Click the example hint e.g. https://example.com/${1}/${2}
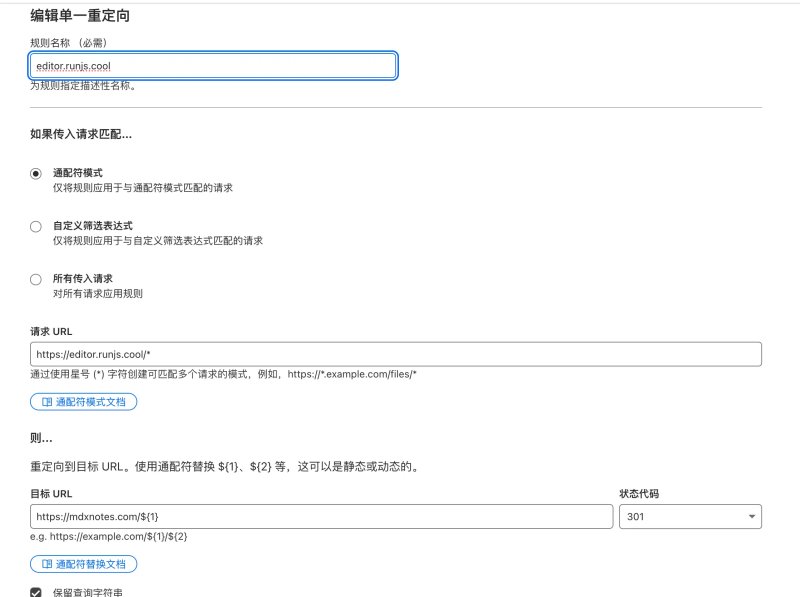Image resolution: width=800 pixels, height=597 pixels. click(x=109, y=537)
